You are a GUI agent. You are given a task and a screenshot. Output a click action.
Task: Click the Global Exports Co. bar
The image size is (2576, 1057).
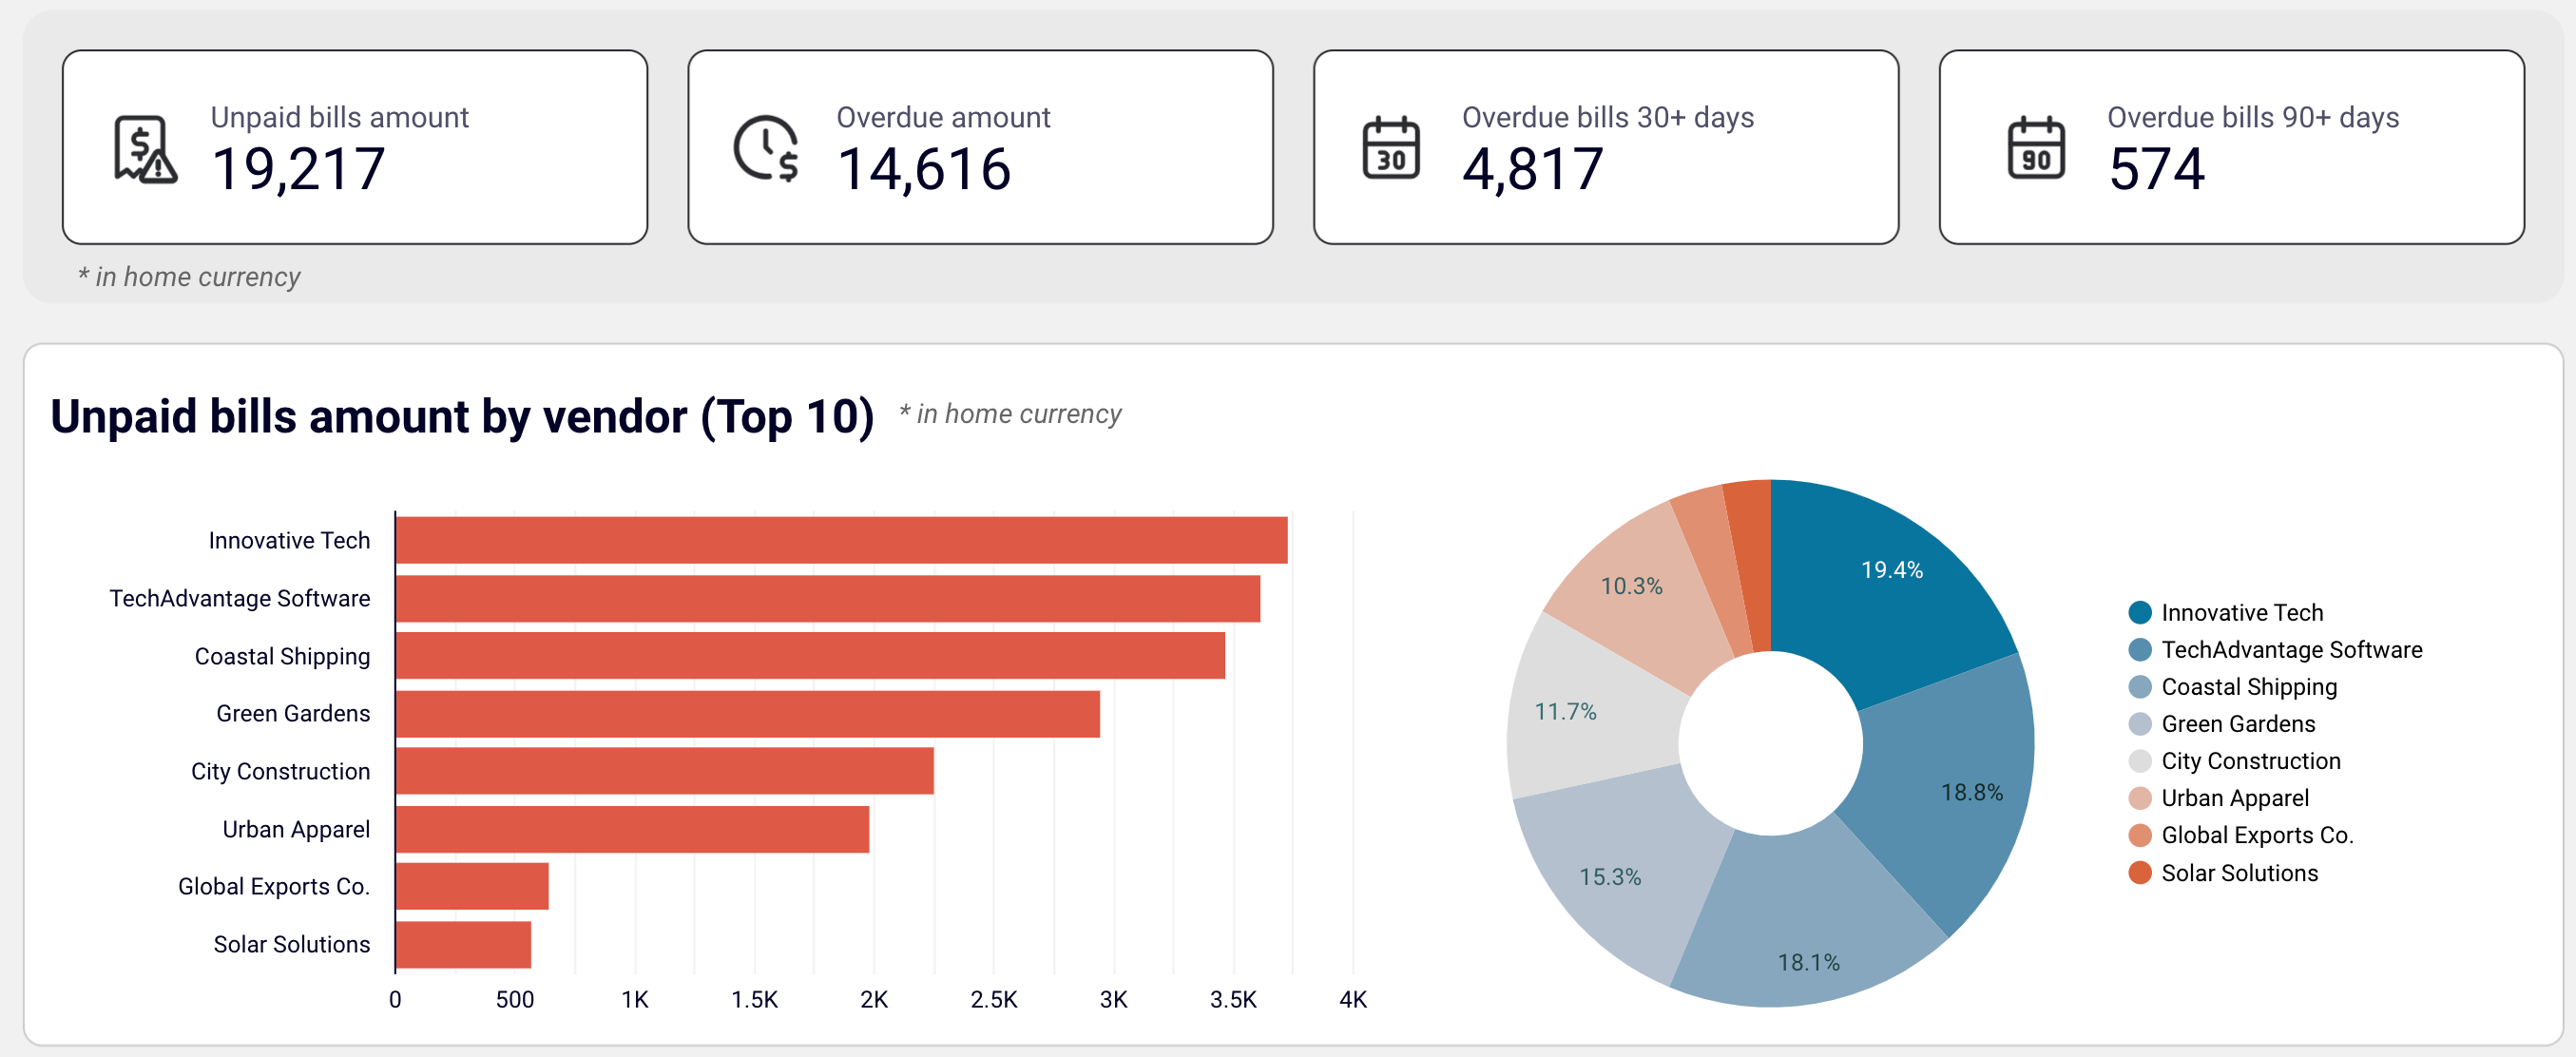472,886
